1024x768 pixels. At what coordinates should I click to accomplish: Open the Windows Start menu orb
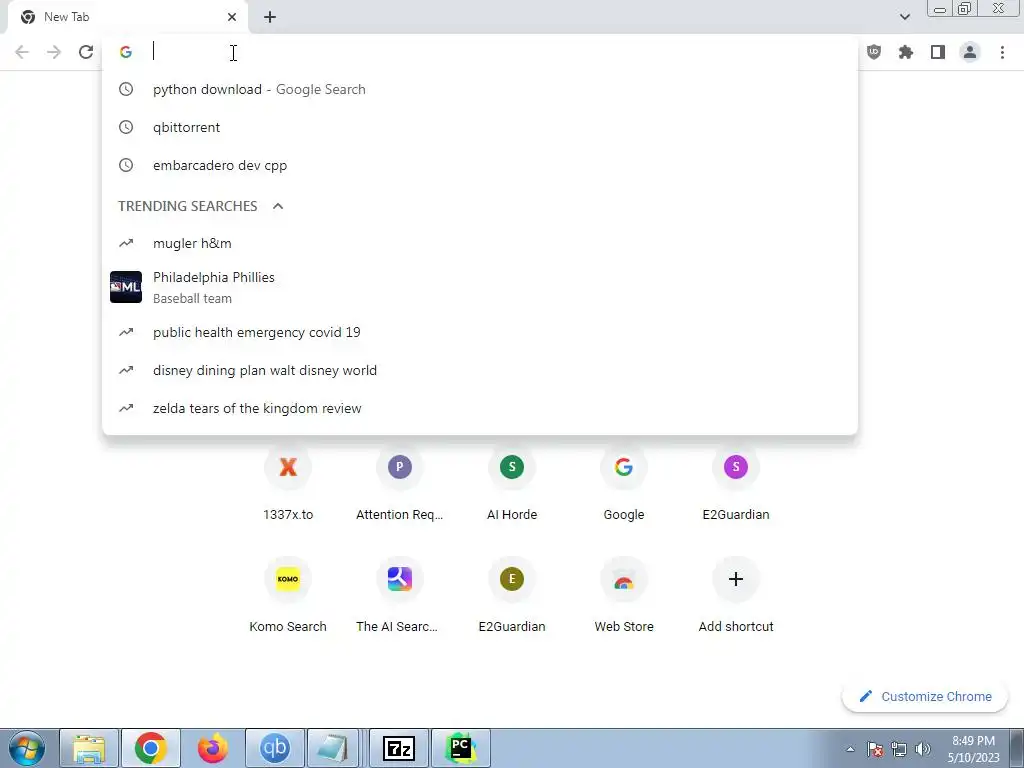[26, 748]
